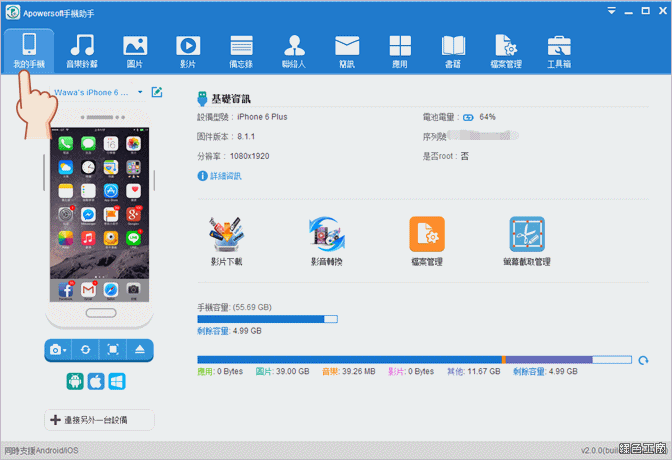The height and width of the screenshot is (460, 672).
Task: Click the 影片: 0 Bytes storage label
Action: click(x=411, y=372)
